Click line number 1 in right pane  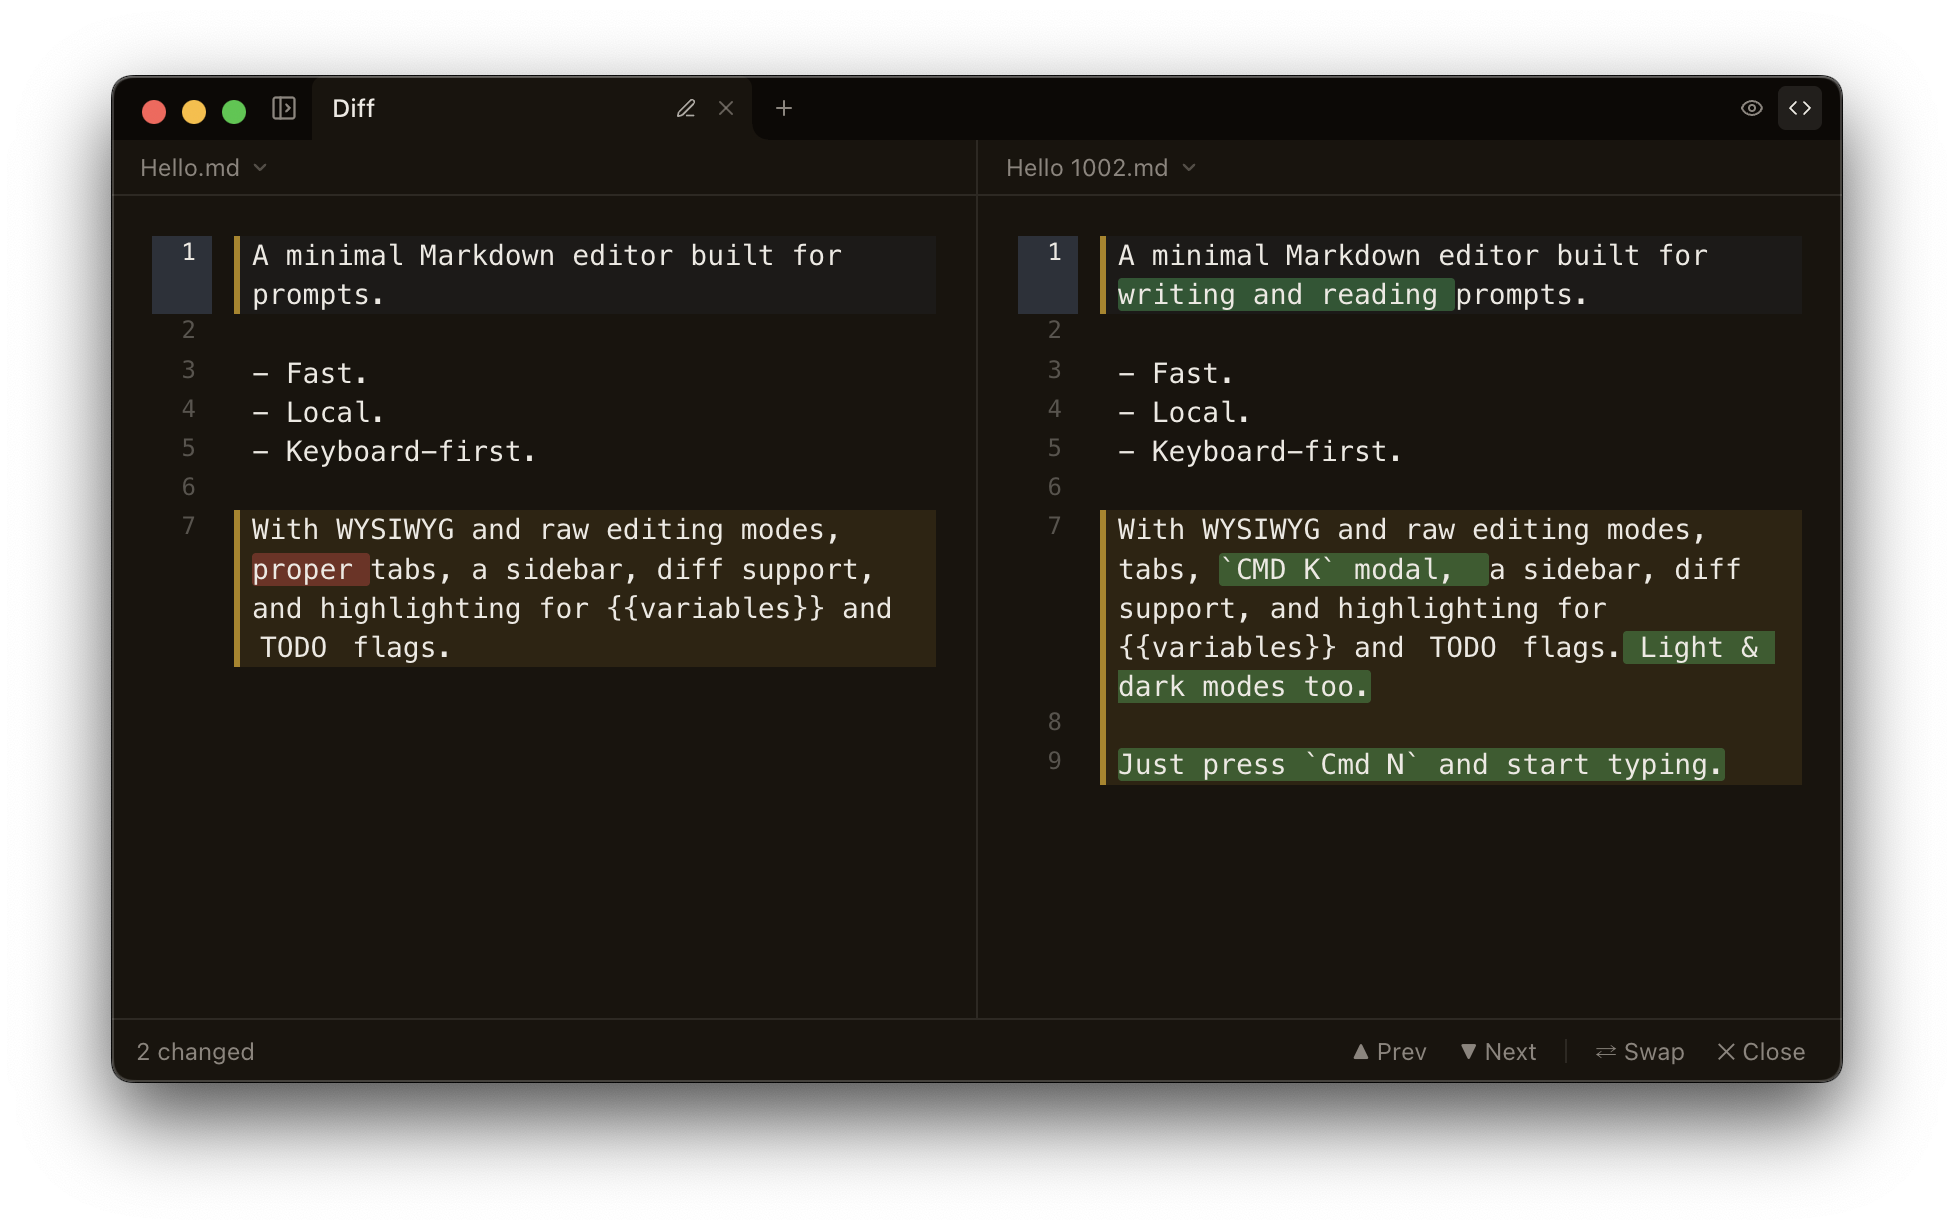tap(1054, 252)
